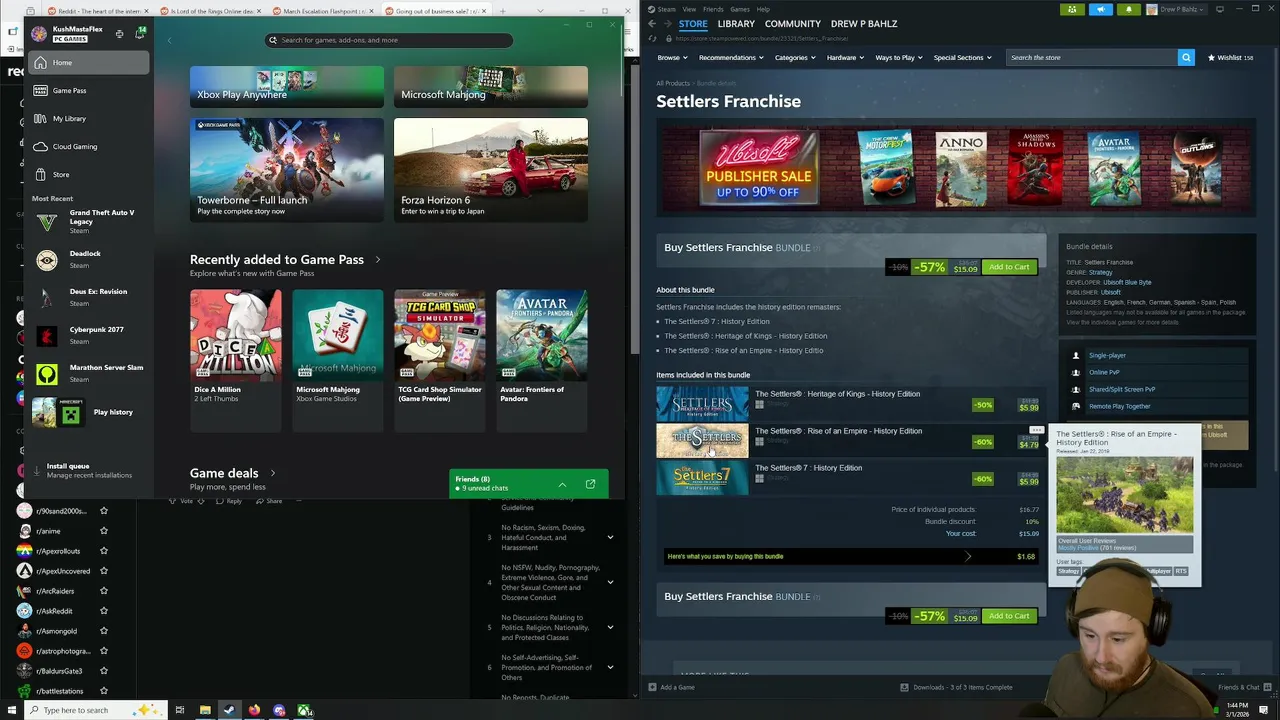Expand Reddit rule 5 about Politics and Religion

610,628
